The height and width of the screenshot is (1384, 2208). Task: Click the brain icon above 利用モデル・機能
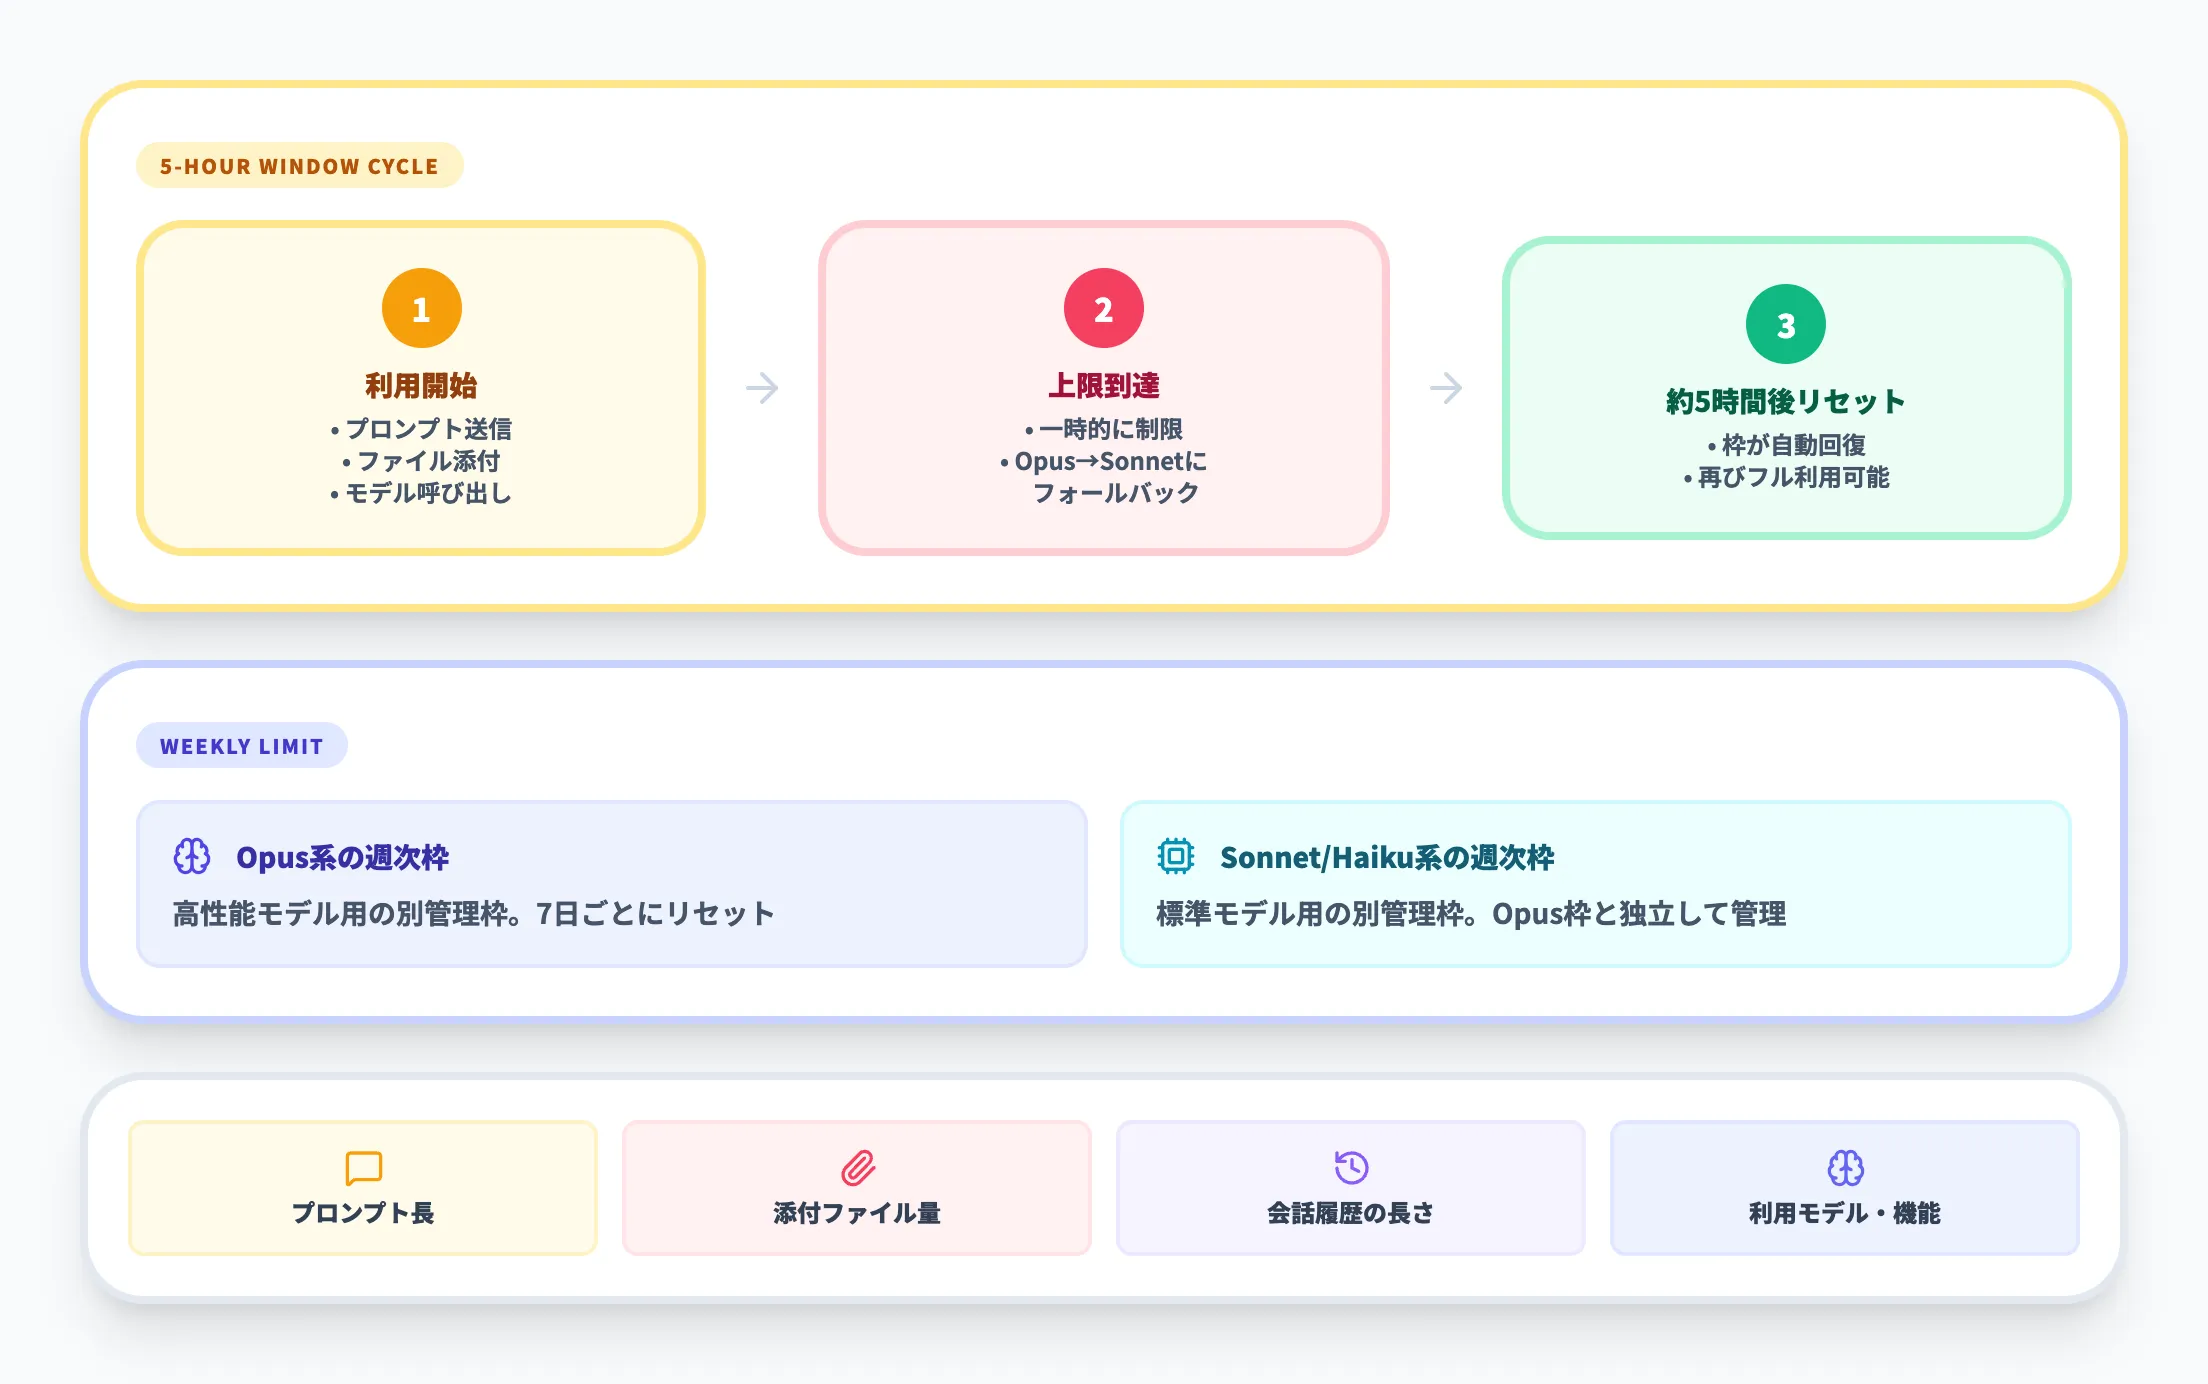point(1846,1168)
